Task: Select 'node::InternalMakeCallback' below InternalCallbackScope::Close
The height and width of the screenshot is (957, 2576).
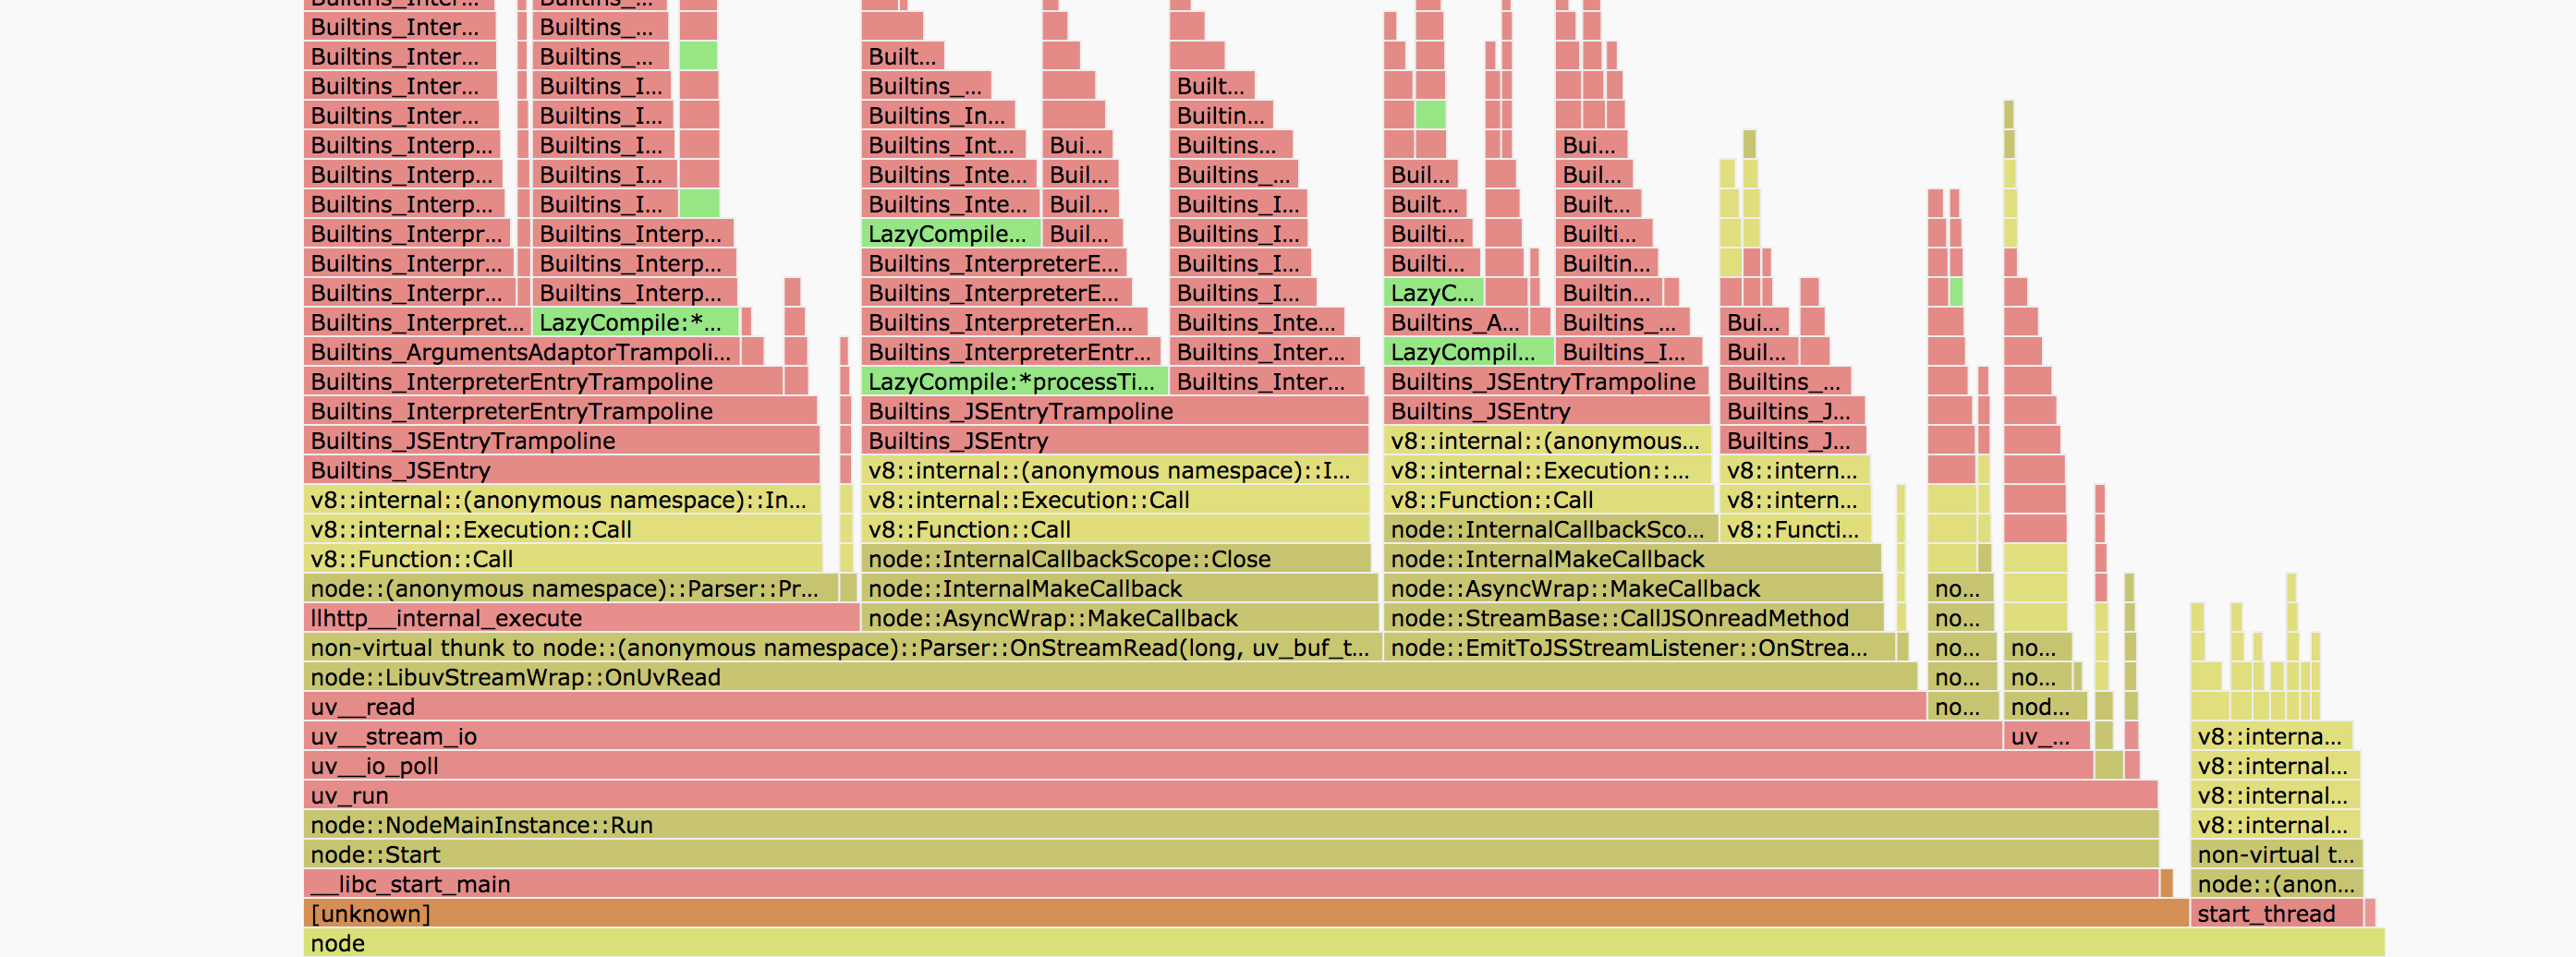Action: [1118, 589]
